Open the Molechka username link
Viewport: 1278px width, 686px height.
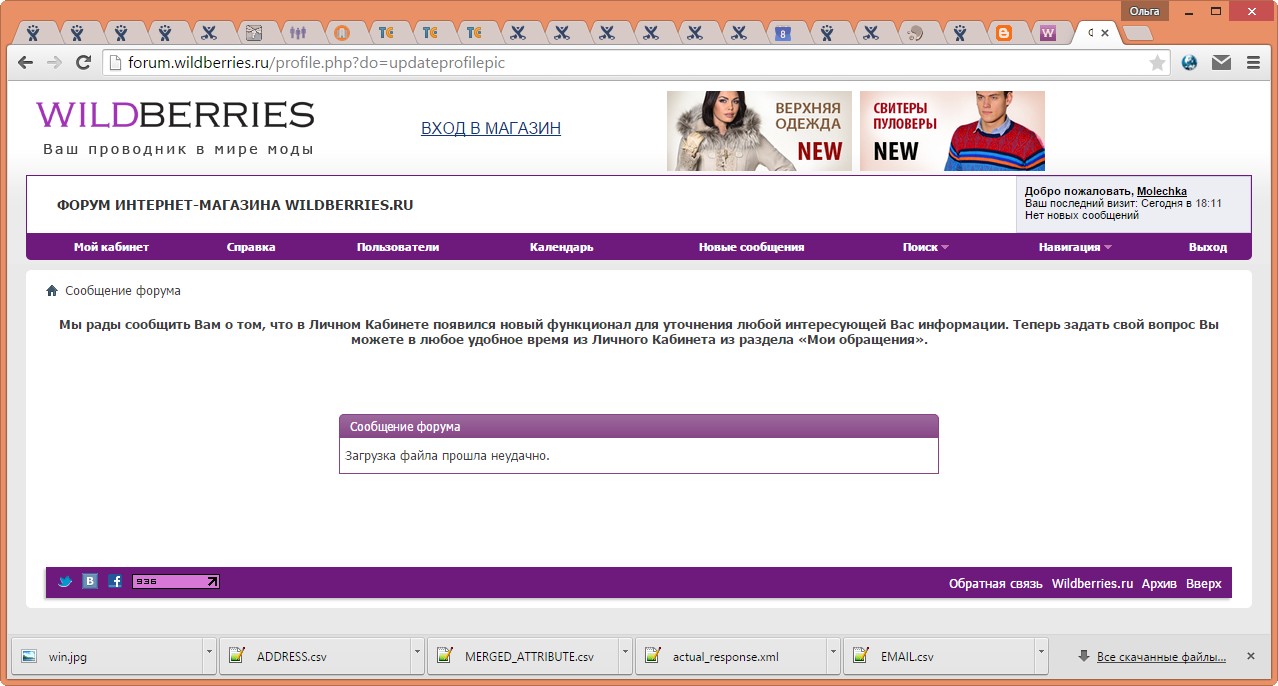coord(1162,191)
